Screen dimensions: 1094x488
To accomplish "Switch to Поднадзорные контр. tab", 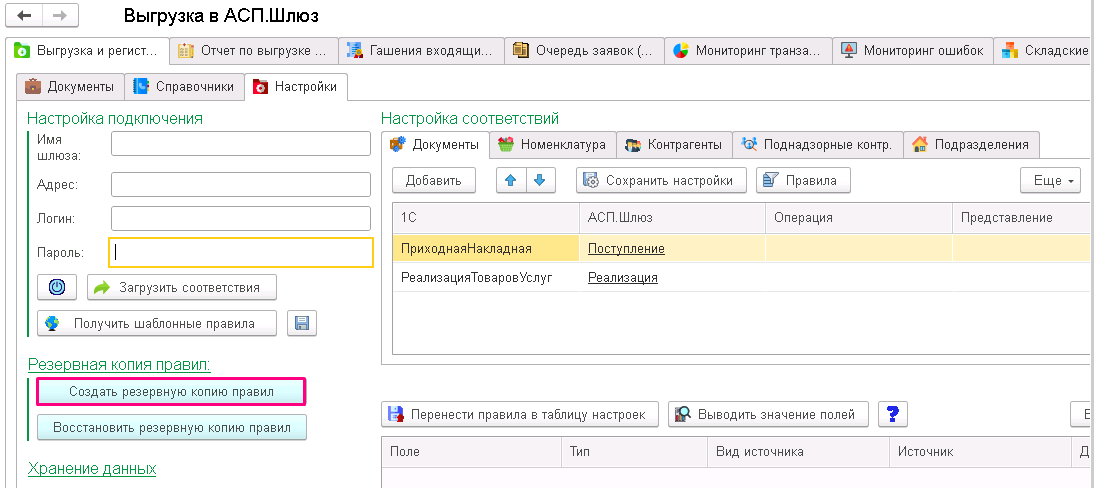I will (x=817, y=145).
